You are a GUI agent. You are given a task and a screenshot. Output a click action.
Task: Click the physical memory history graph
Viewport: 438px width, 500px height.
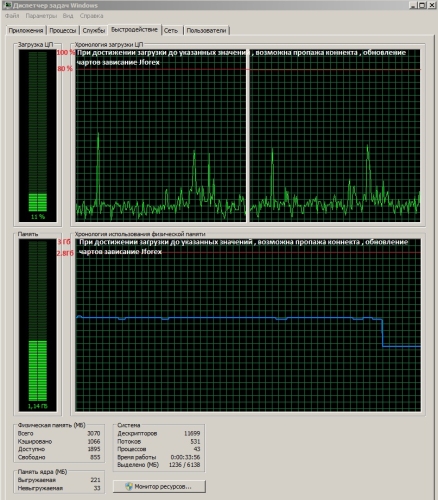248,325
